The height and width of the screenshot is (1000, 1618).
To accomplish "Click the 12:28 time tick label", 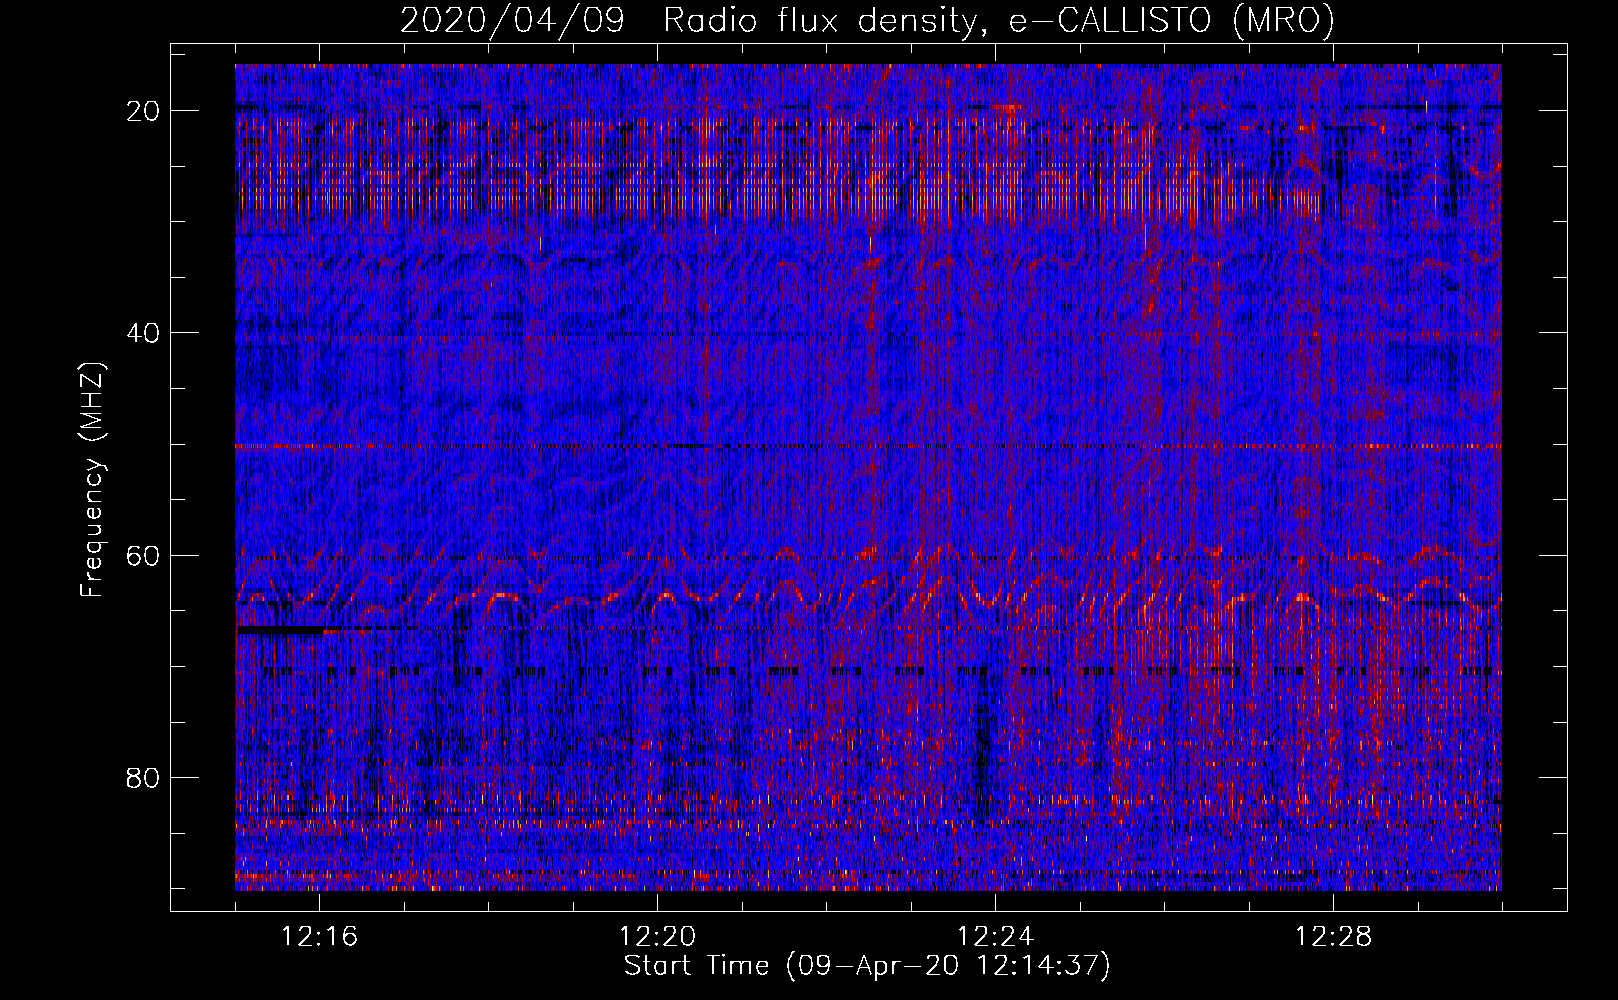I will tap(1333, 937).
